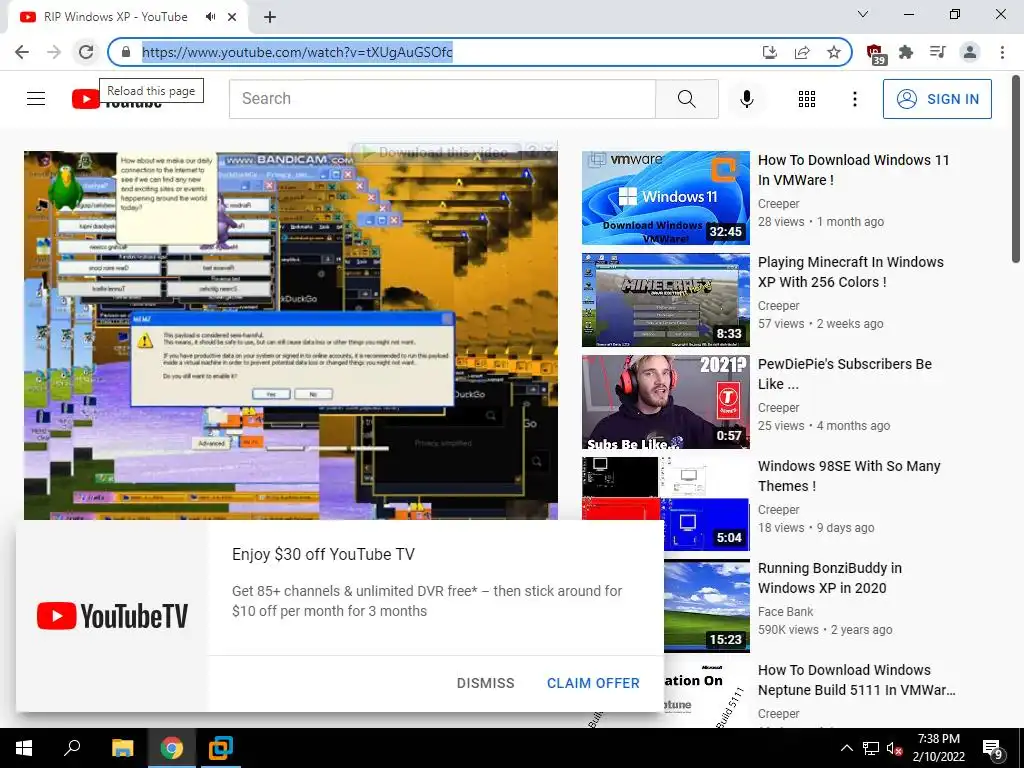This screenshot has width=1024, height=768.
Task: Open VMware app from taskbar
Action: [x=220, y=748]
